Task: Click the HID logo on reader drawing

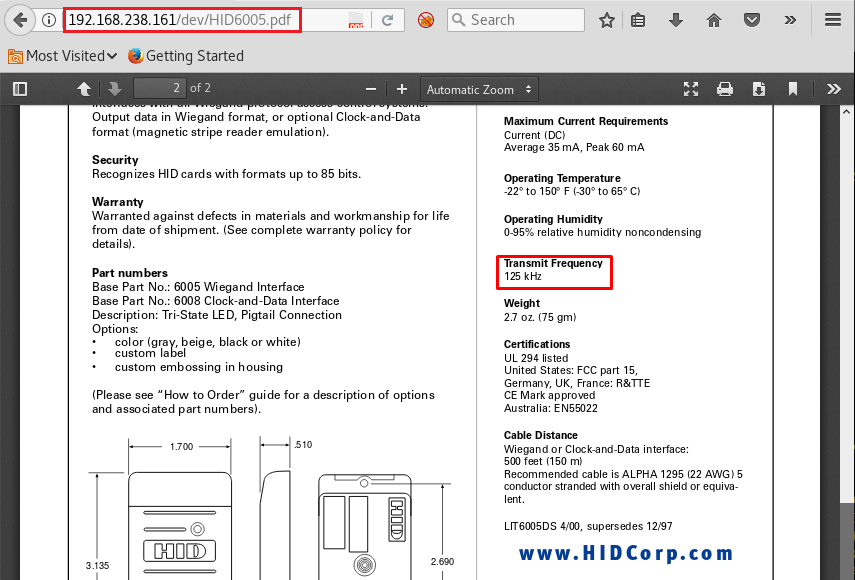Action: 179,551
